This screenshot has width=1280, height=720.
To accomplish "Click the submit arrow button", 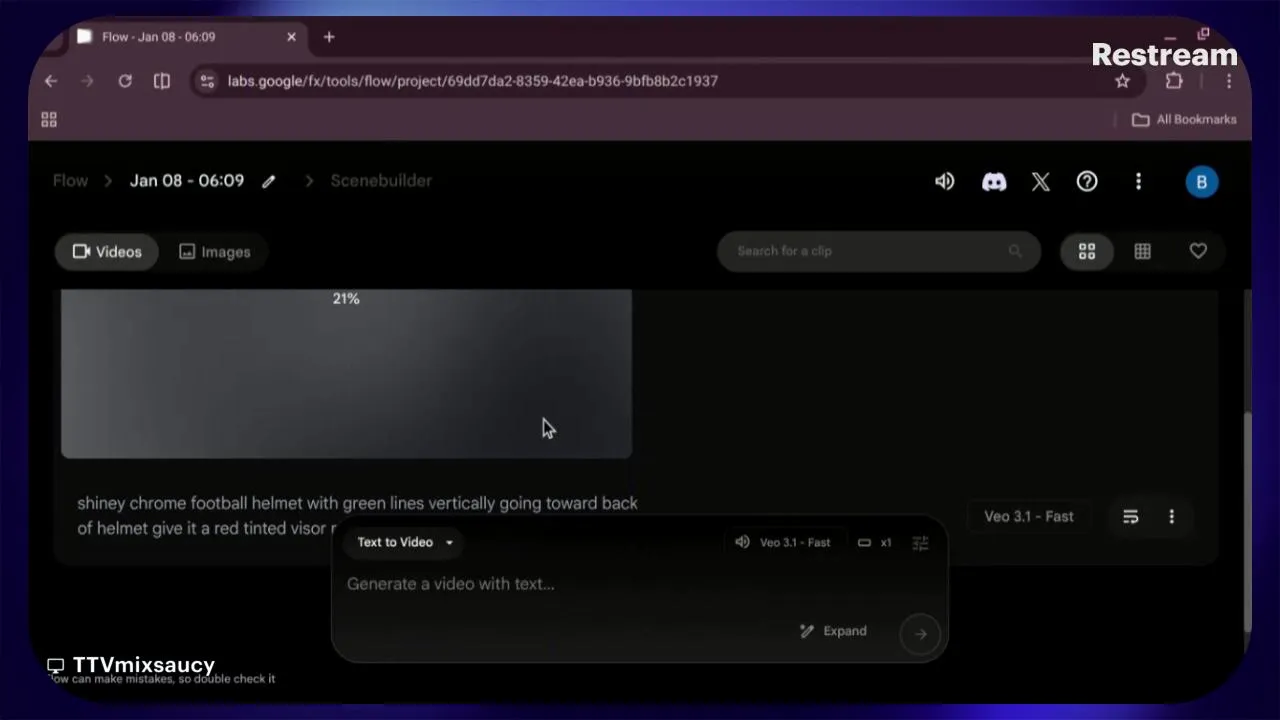I will [x=920, y=633].
